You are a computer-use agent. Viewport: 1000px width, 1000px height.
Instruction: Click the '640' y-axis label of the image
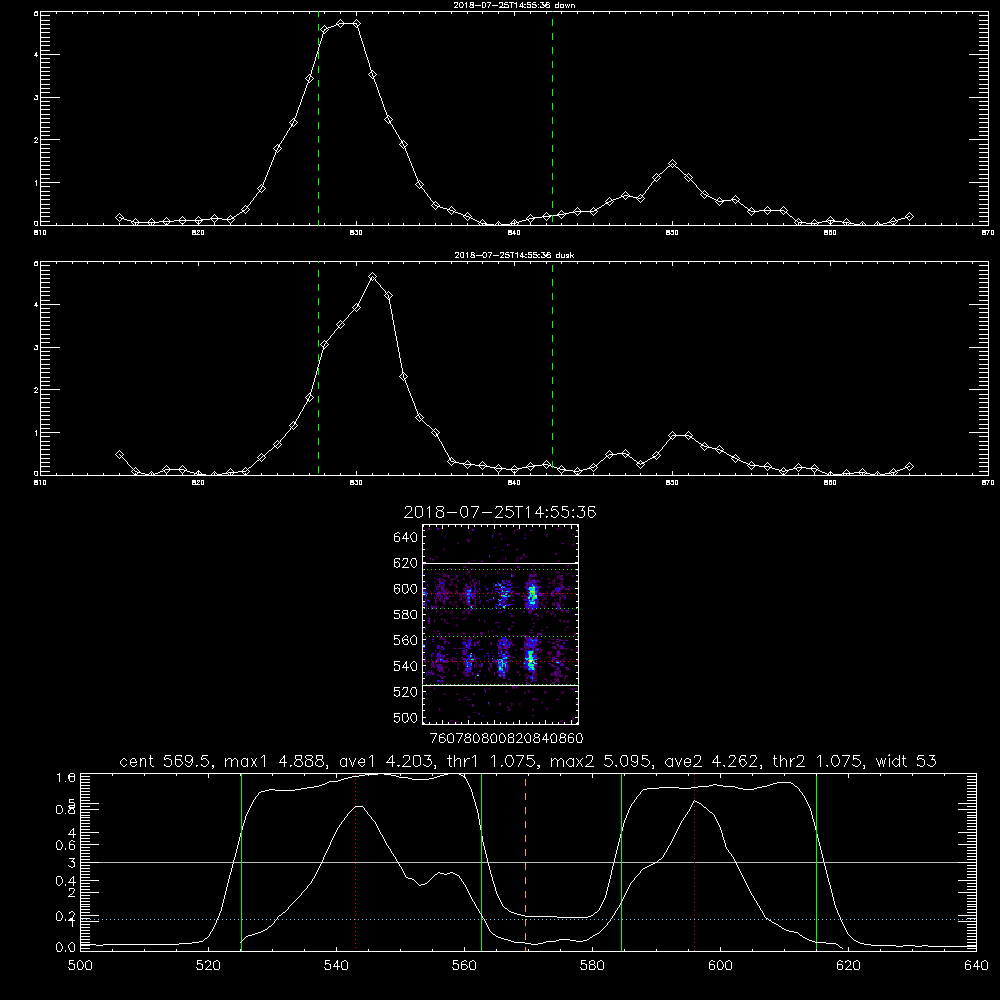(406, 538)
